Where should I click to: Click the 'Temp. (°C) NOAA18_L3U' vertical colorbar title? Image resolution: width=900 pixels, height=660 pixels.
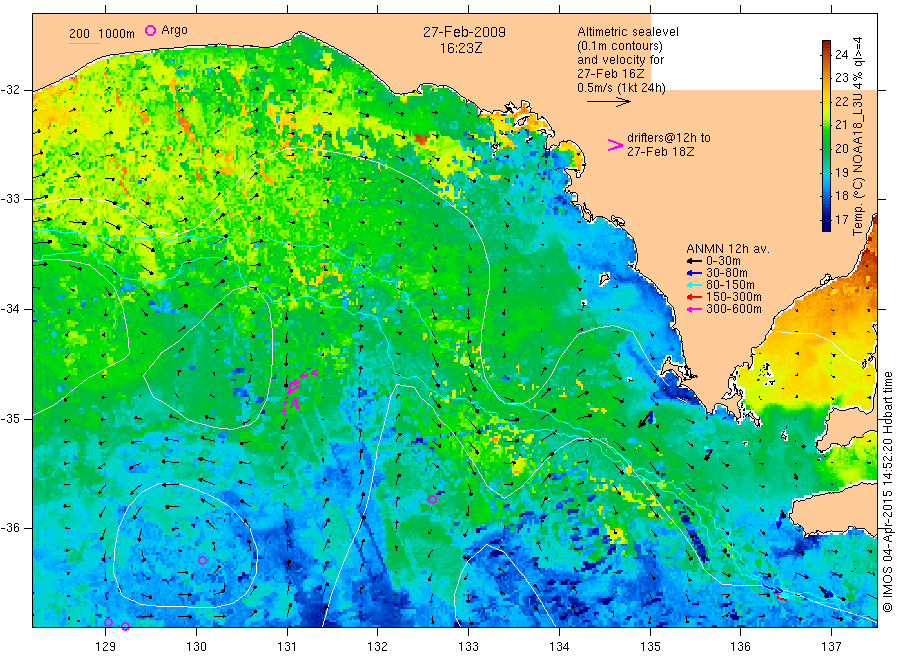858,166
